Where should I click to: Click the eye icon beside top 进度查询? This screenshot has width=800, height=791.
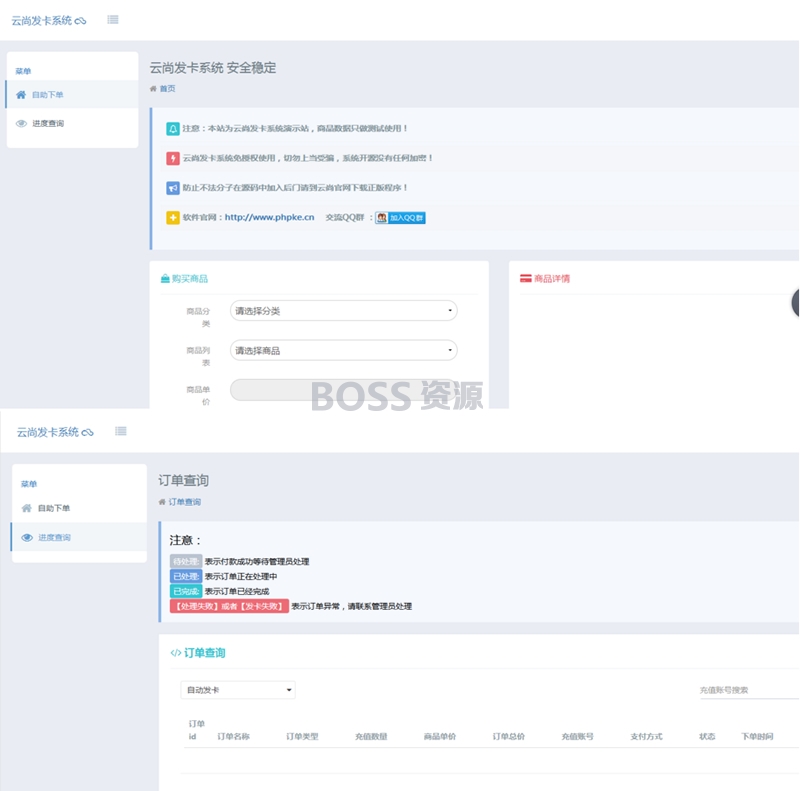tap(21, 123)
